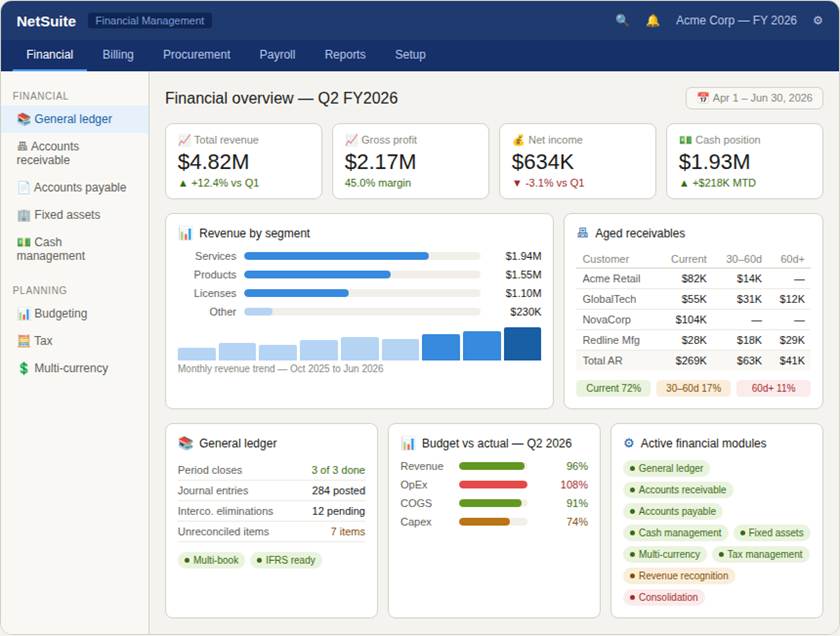Open the Acme Corp — FY 2026 company selector

pos(736,20)
